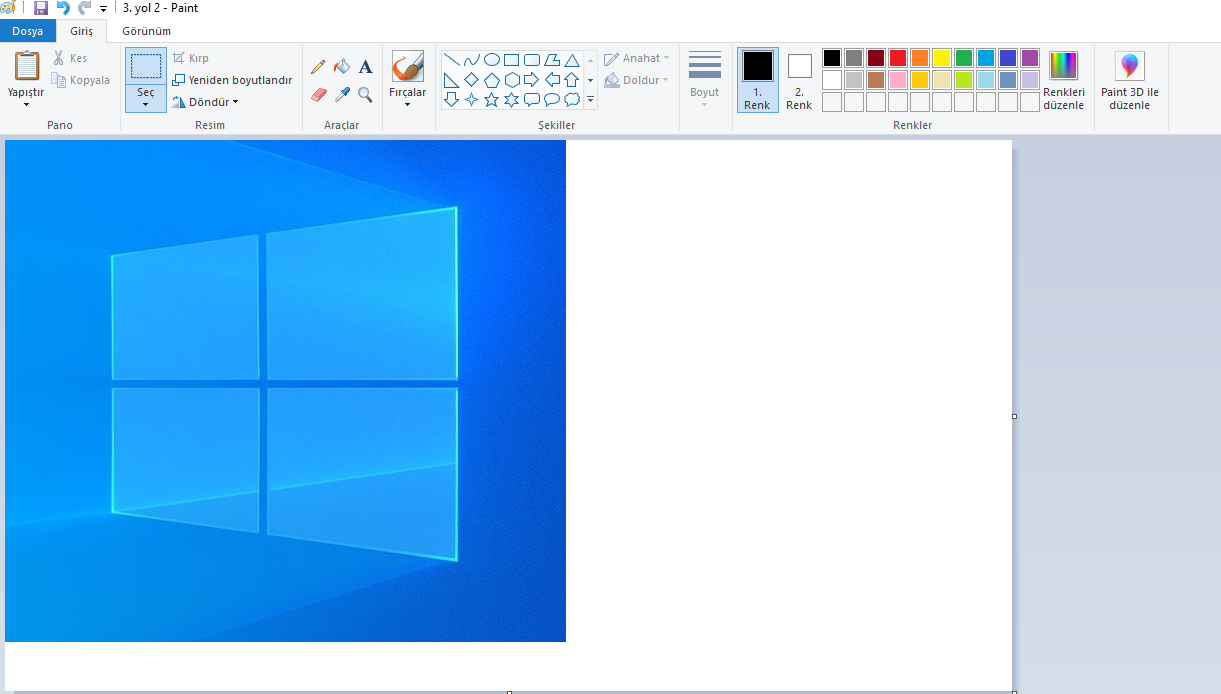Choose the purple color swatch
This screenshot has width=1221, height=694.
tap(1030, 58)
